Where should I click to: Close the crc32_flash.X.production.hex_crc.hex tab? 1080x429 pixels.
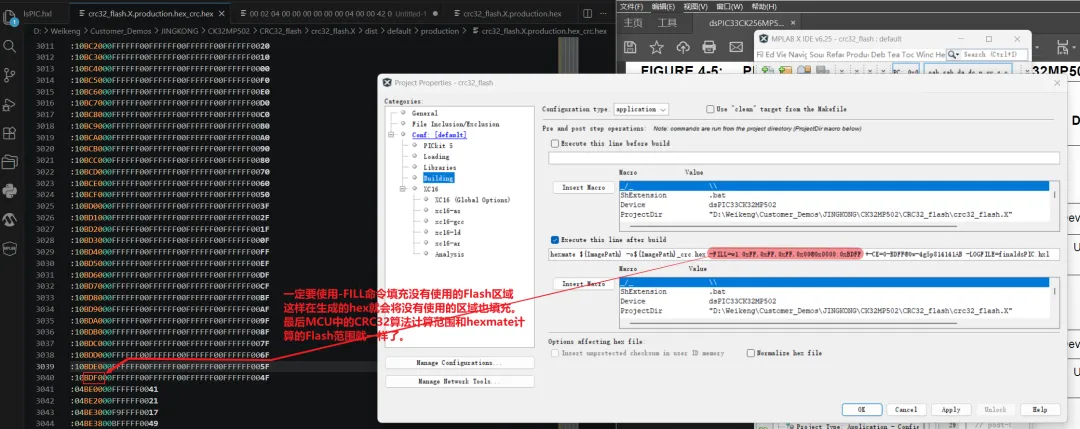coord(222,13)
